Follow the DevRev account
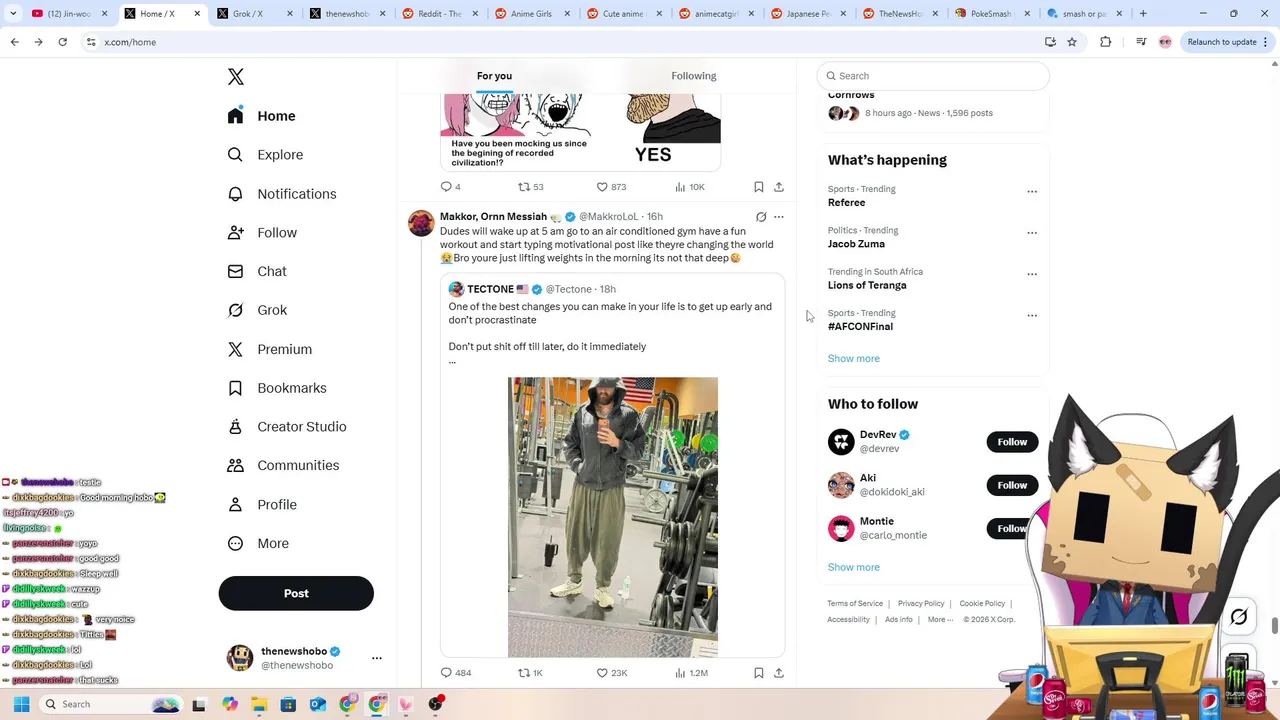 [1012, 442]
